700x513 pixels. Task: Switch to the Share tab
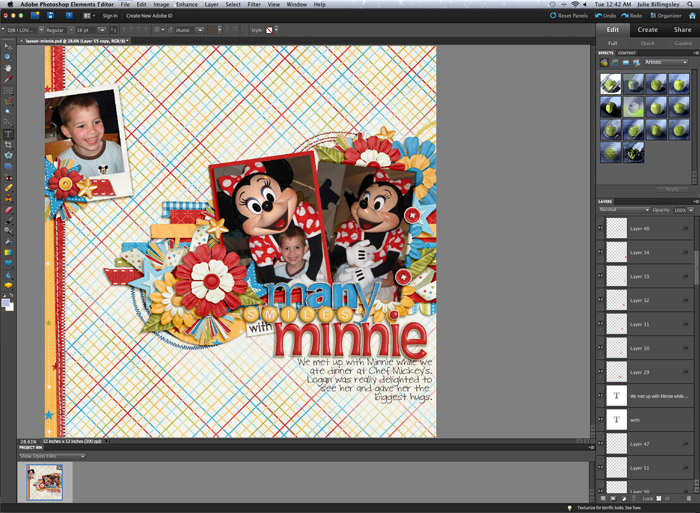[682, 29]
